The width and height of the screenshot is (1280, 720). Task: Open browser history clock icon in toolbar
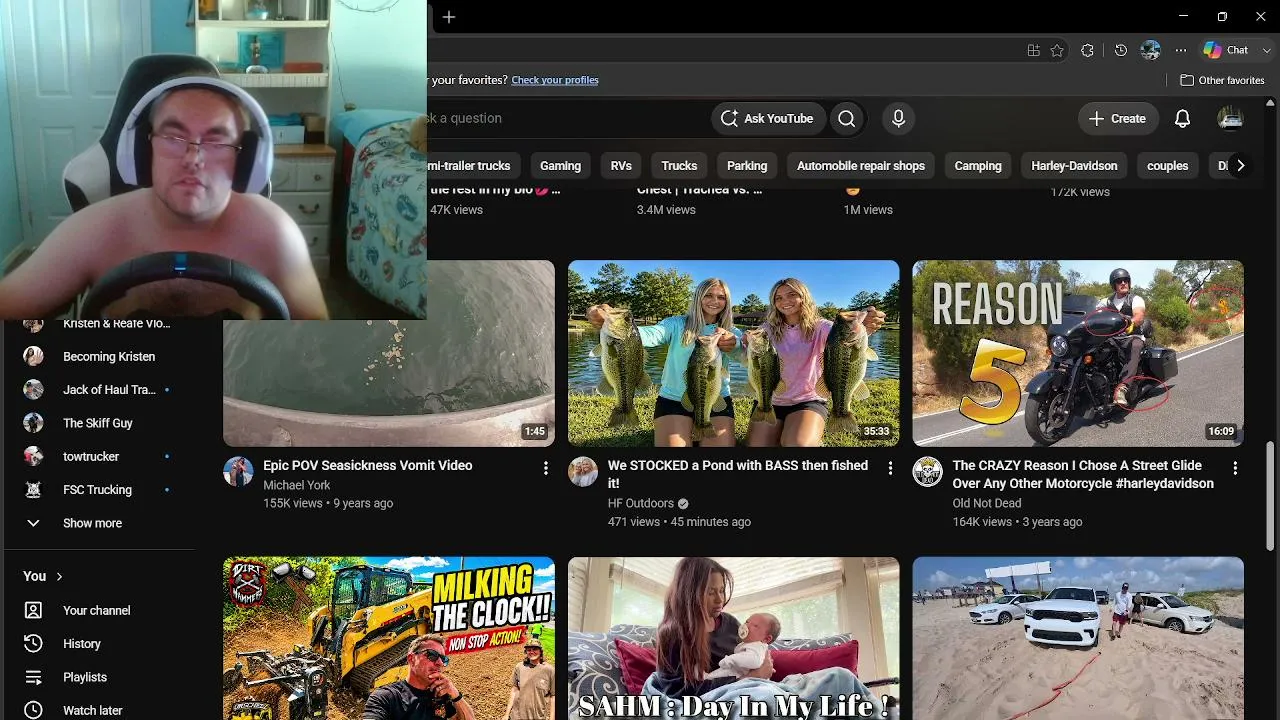(x=1121, y=50)
